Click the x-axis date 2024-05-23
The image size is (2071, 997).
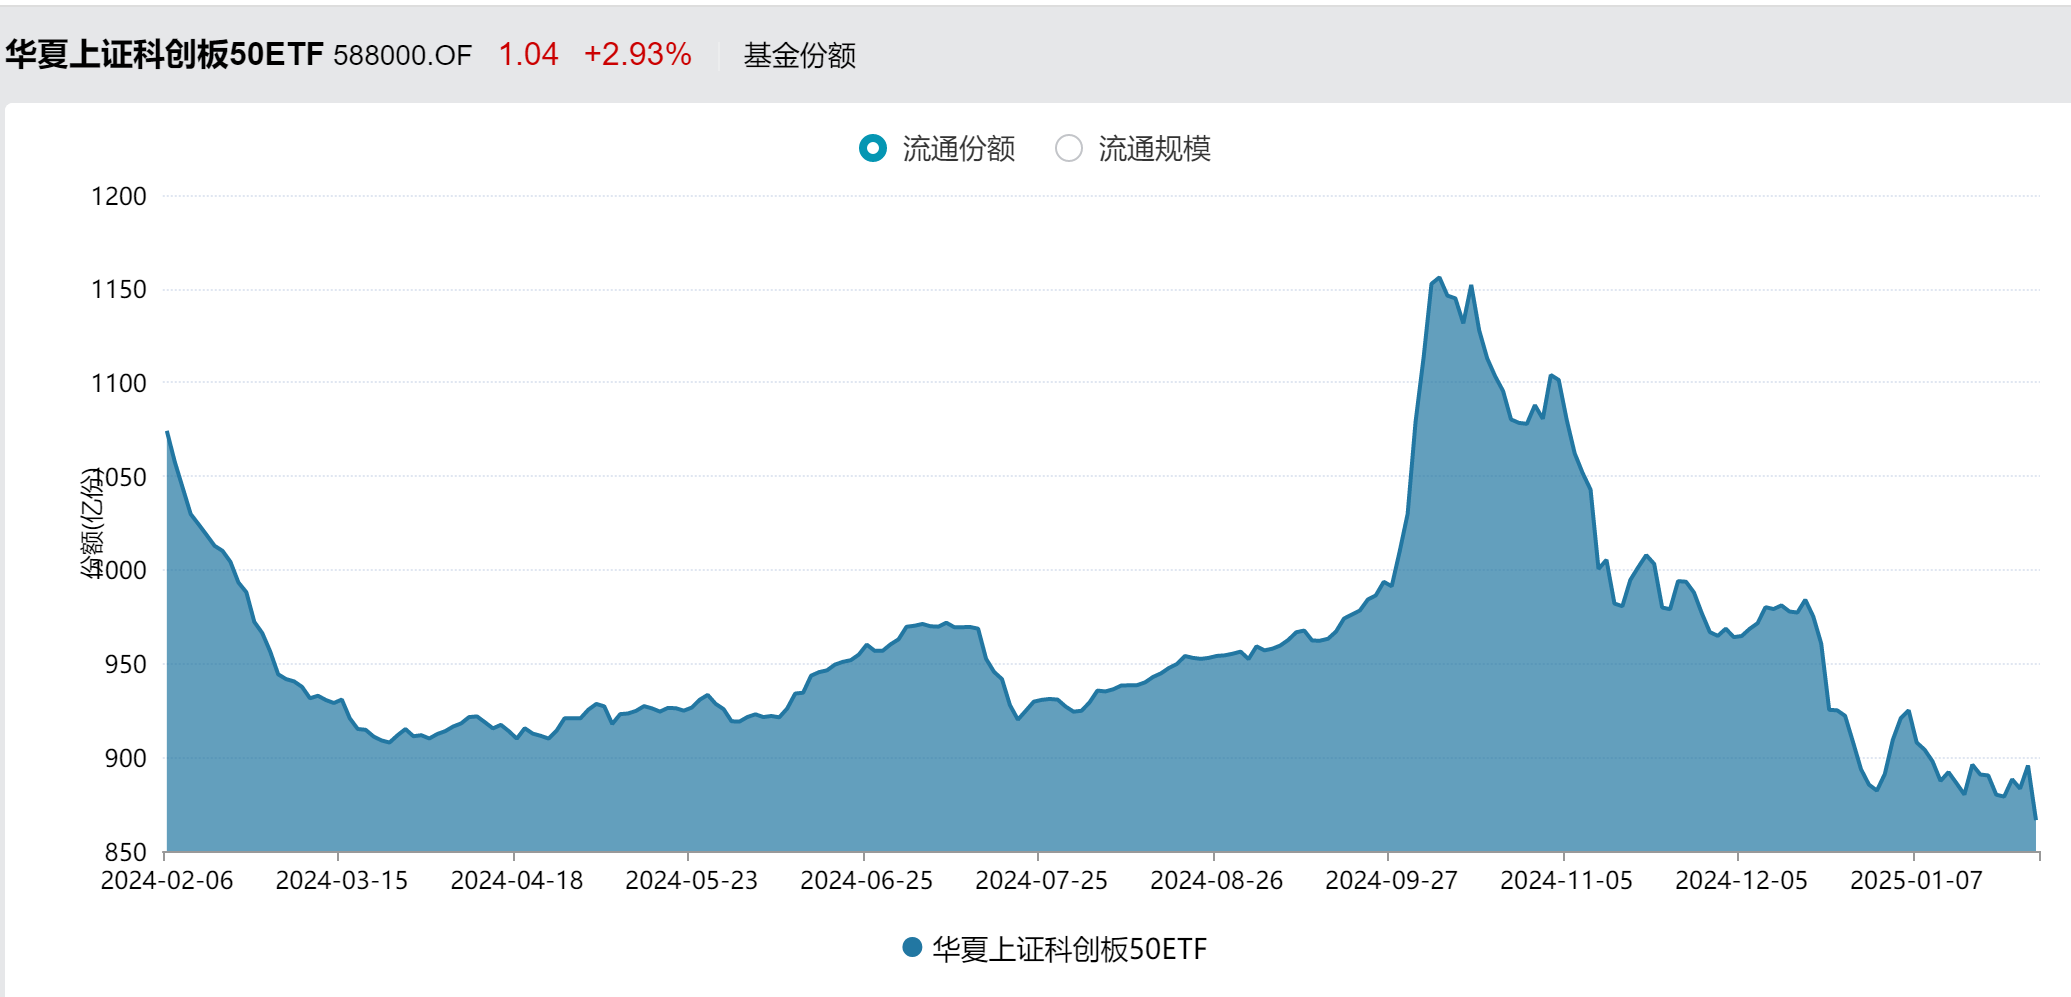pos(692,880)
